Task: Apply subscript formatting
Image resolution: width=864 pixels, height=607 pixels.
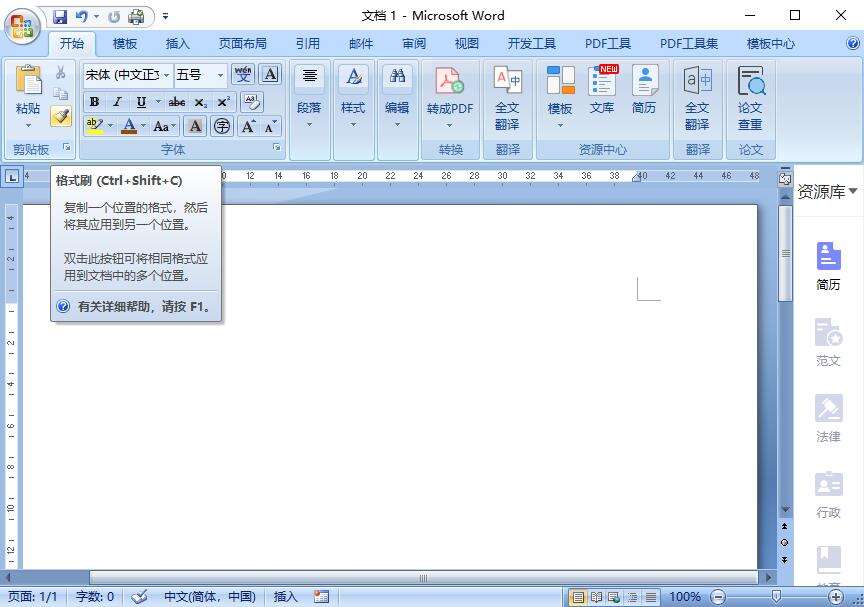Action: pyautogui.click(x=201, y=102)
